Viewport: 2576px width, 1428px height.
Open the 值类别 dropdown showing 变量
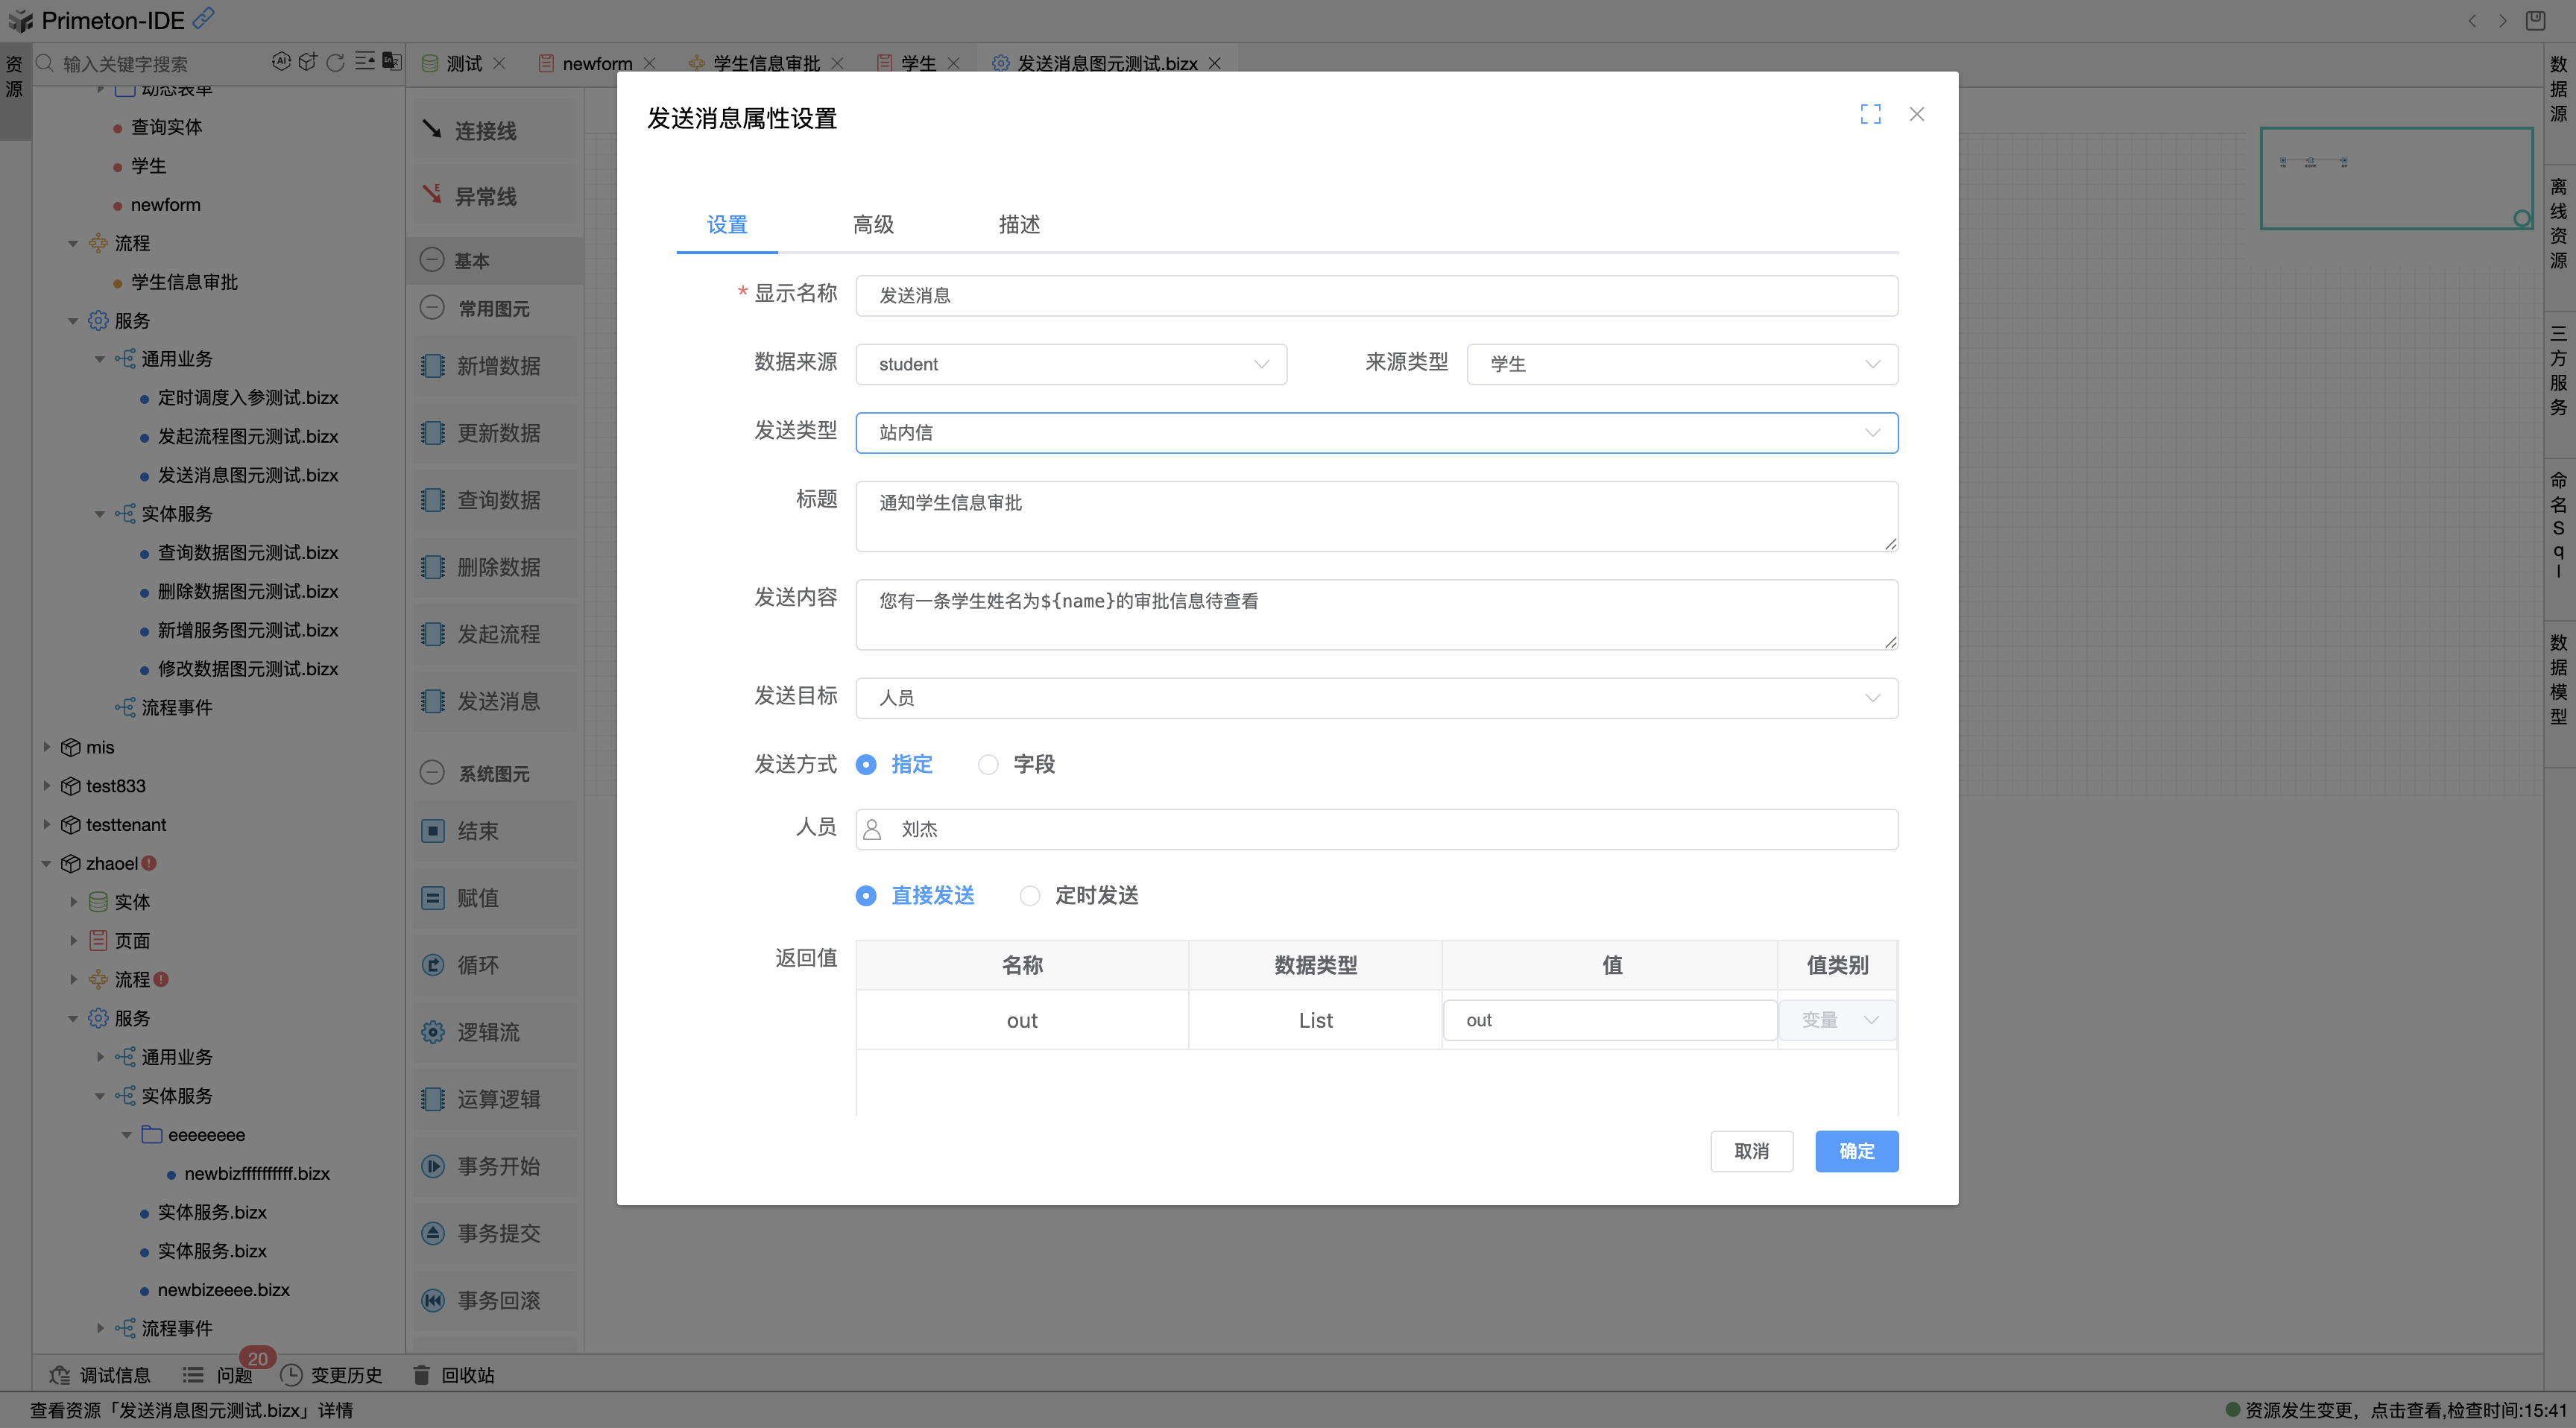[x=1837, y=1019]
